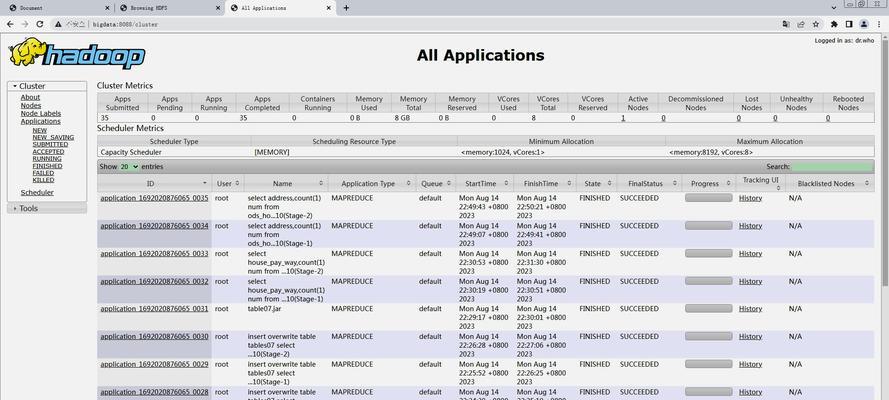889x400 pixels.
Task: Filter applications by SUBMITTED state
Action: [x=50, y=144]
